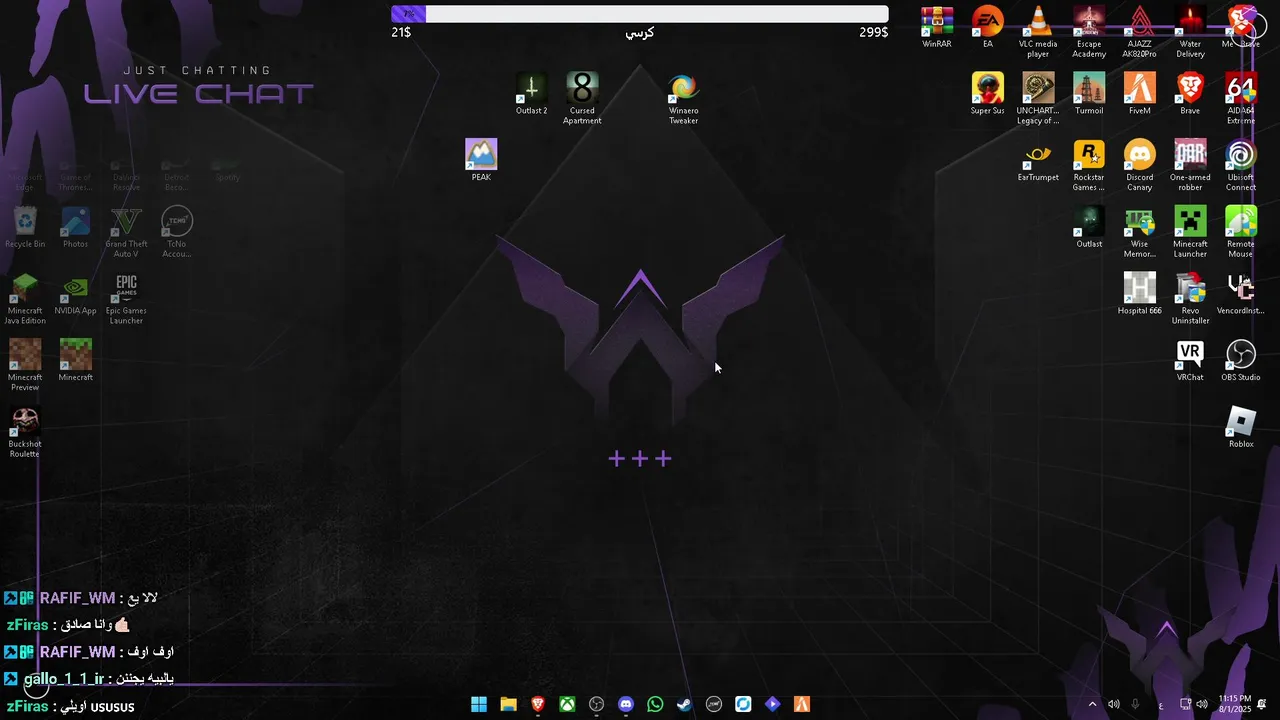Screen dimensions: 1280x720
Task: Switch to Discord in the taskbar
Action: click(626, 704)
